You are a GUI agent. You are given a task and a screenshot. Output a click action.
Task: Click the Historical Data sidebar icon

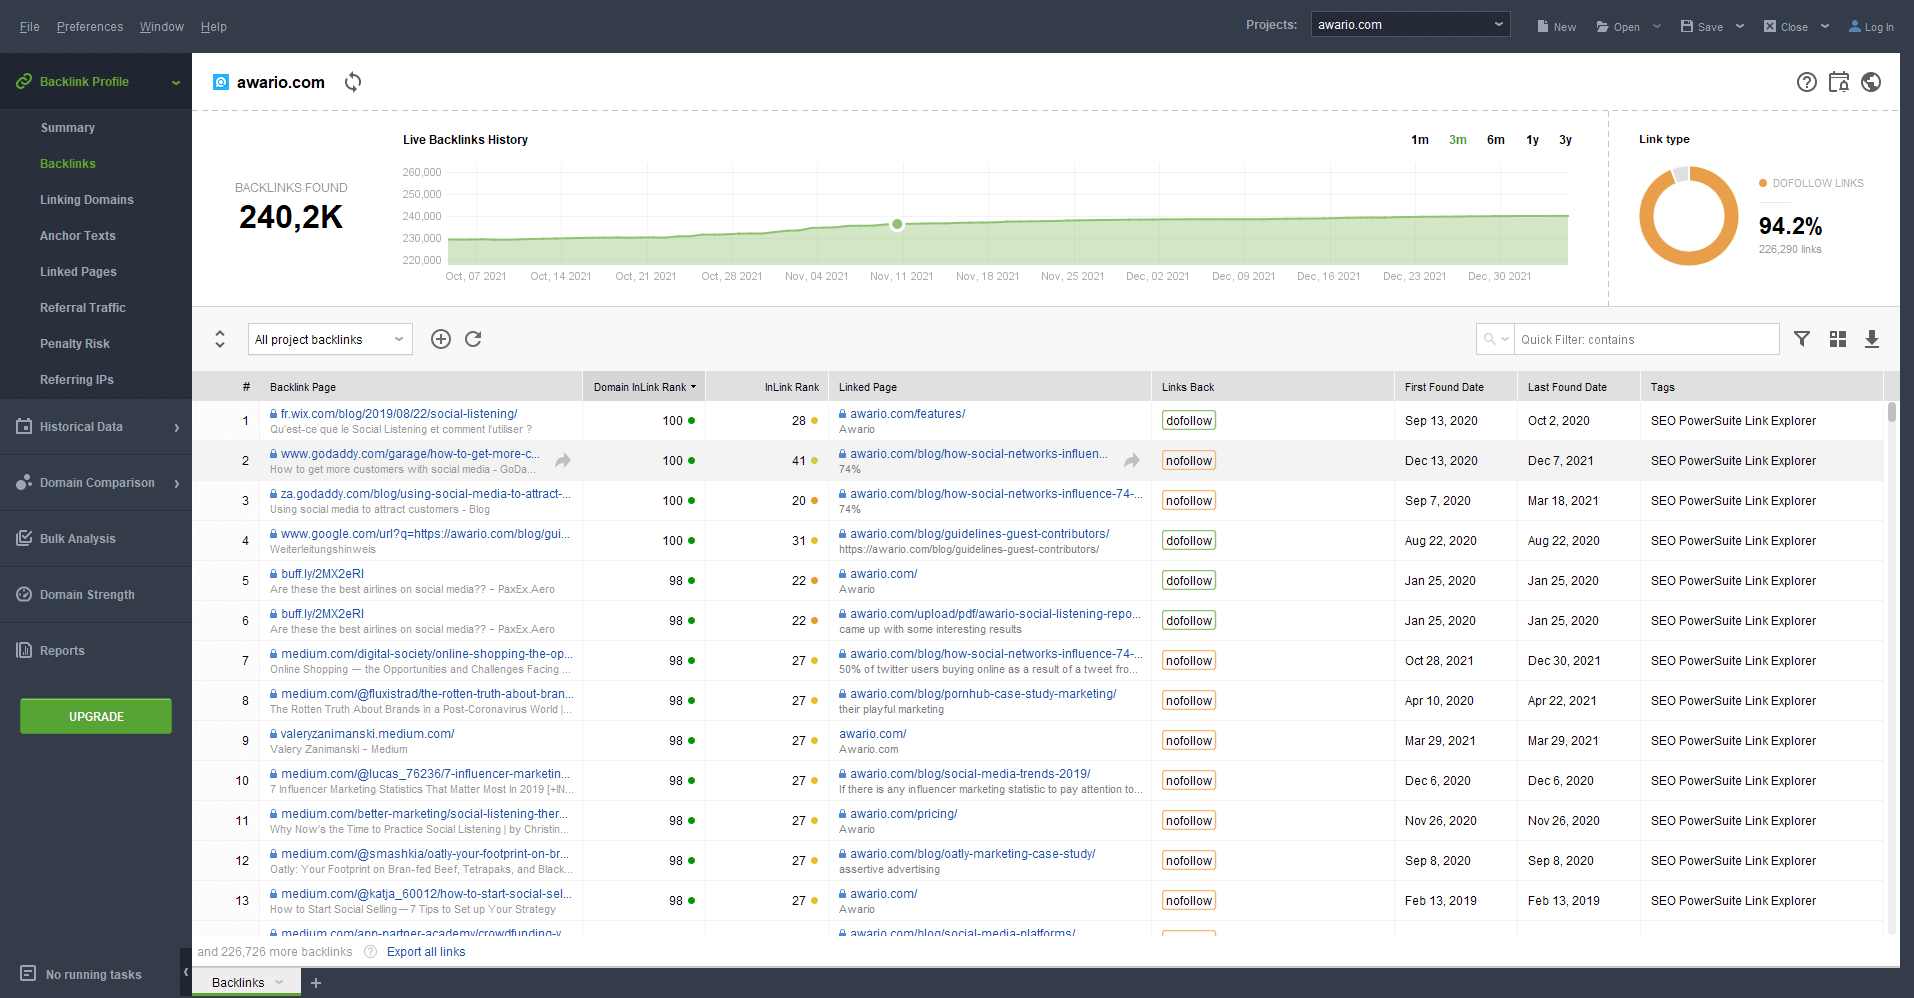pos(24,426)
